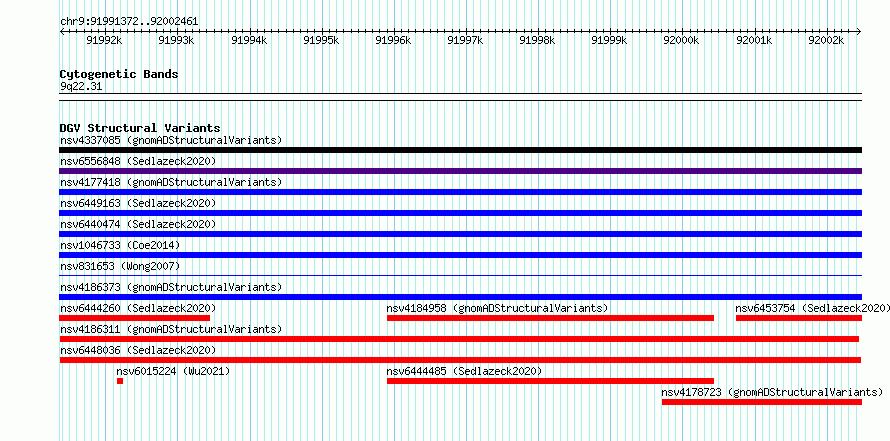Image resolution: width=890 pixels, height=441 pixels.
Task: Click the 92000k ruler tick label
Action: tap(681, 40)
